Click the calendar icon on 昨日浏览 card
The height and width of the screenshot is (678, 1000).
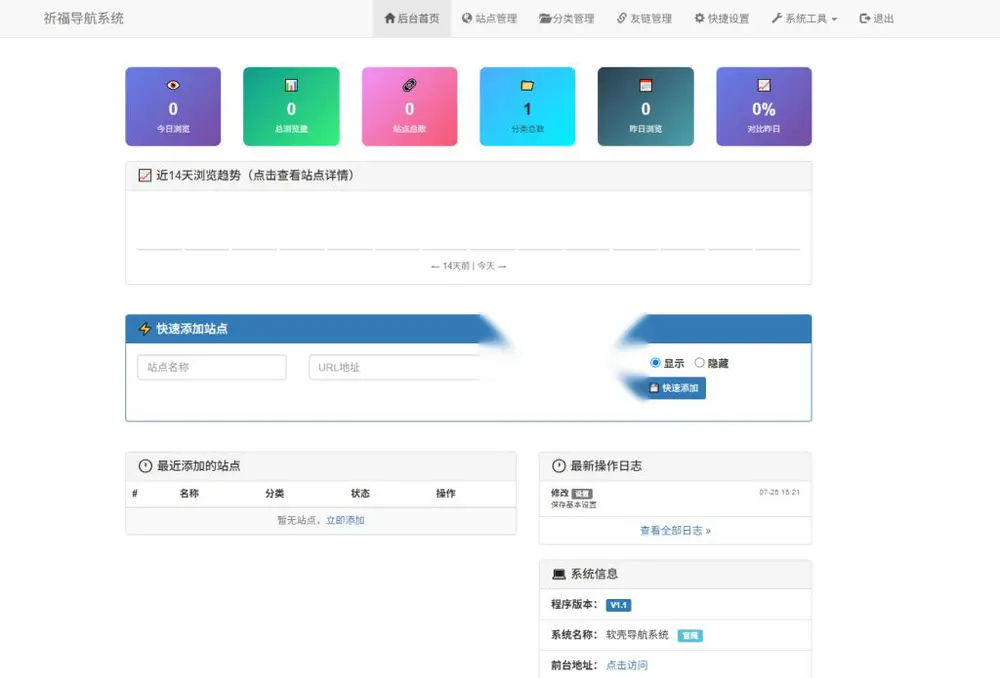tap(645, 85)
